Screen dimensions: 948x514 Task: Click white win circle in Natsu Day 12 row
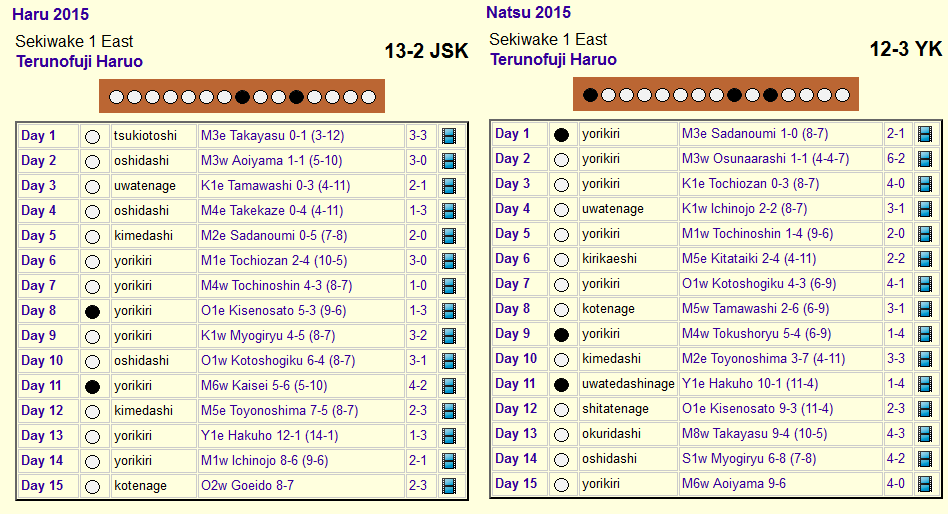click(562, 410)
